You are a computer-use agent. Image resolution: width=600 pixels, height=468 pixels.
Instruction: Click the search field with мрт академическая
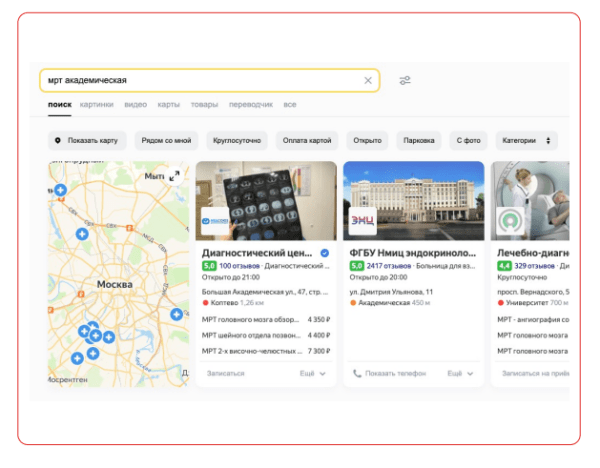200,81
